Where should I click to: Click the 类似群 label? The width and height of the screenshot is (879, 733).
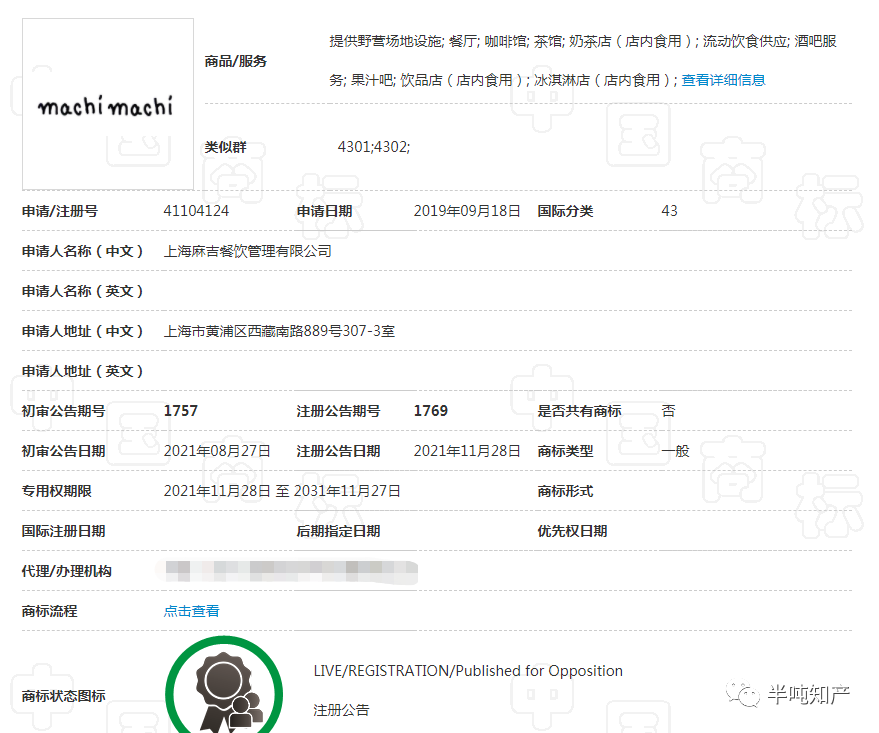225,147
